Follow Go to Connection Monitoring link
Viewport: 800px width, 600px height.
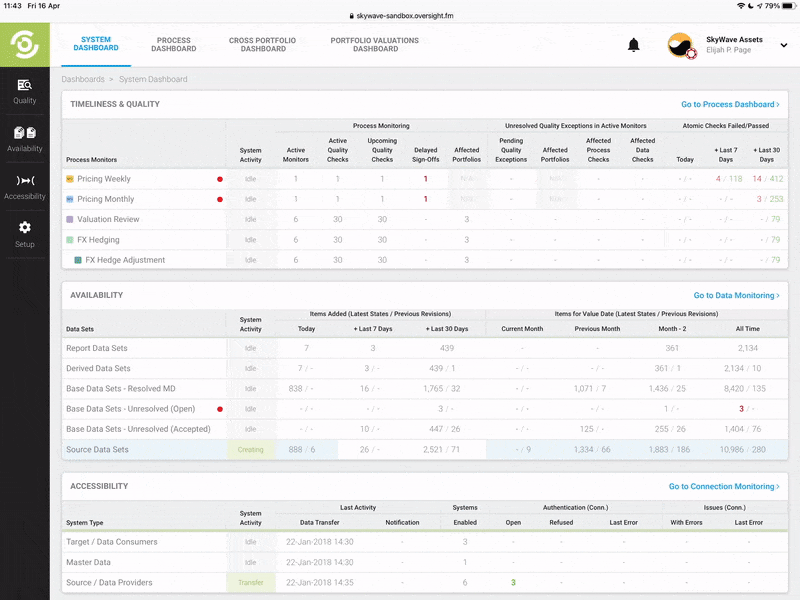[724, 487]
